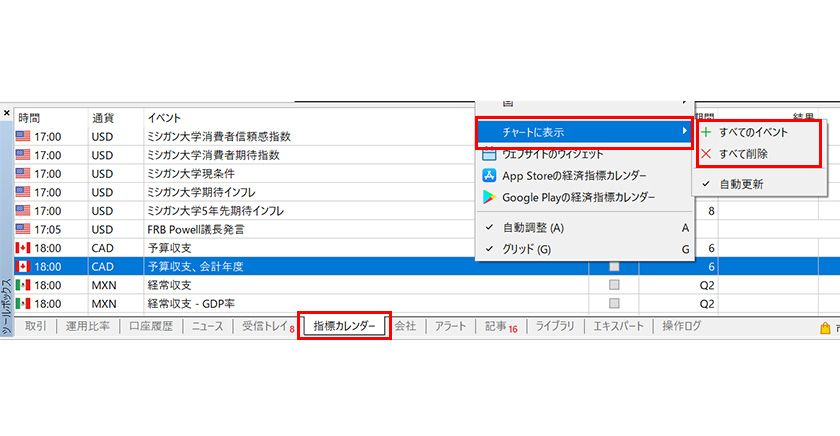
Task: Click US flag on ミシガン大学現条件 row
Action: click(22, 173)
